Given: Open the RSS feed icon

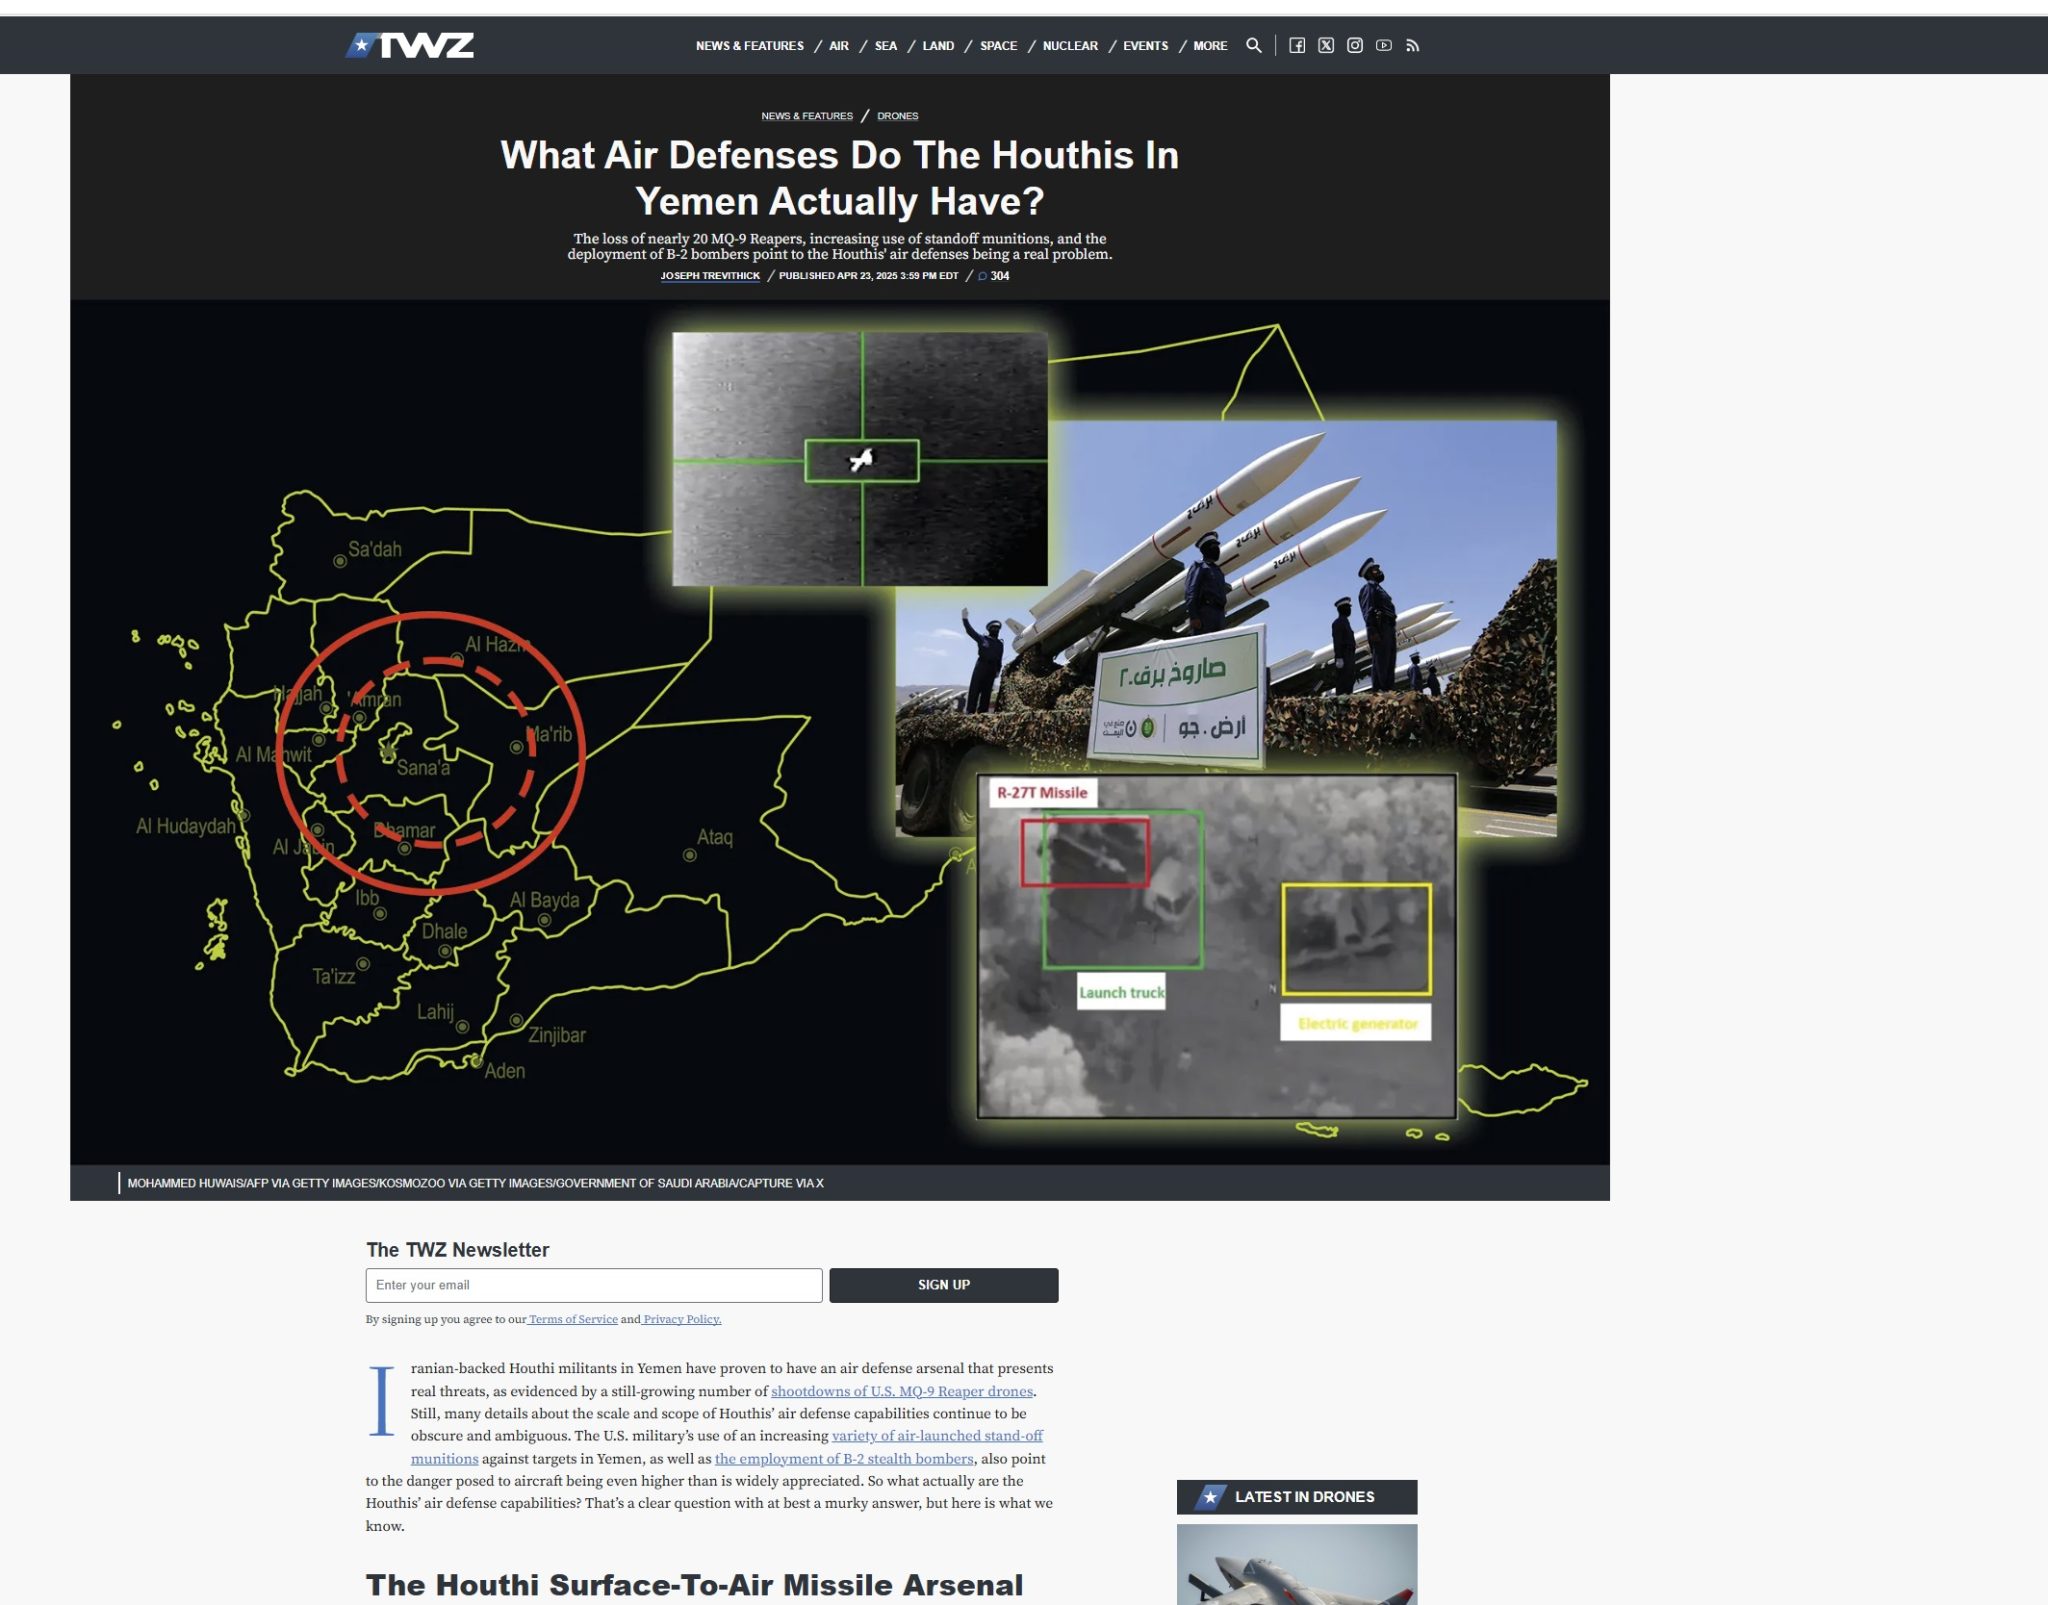Looking at the screenshot, I should (1413, 45).
